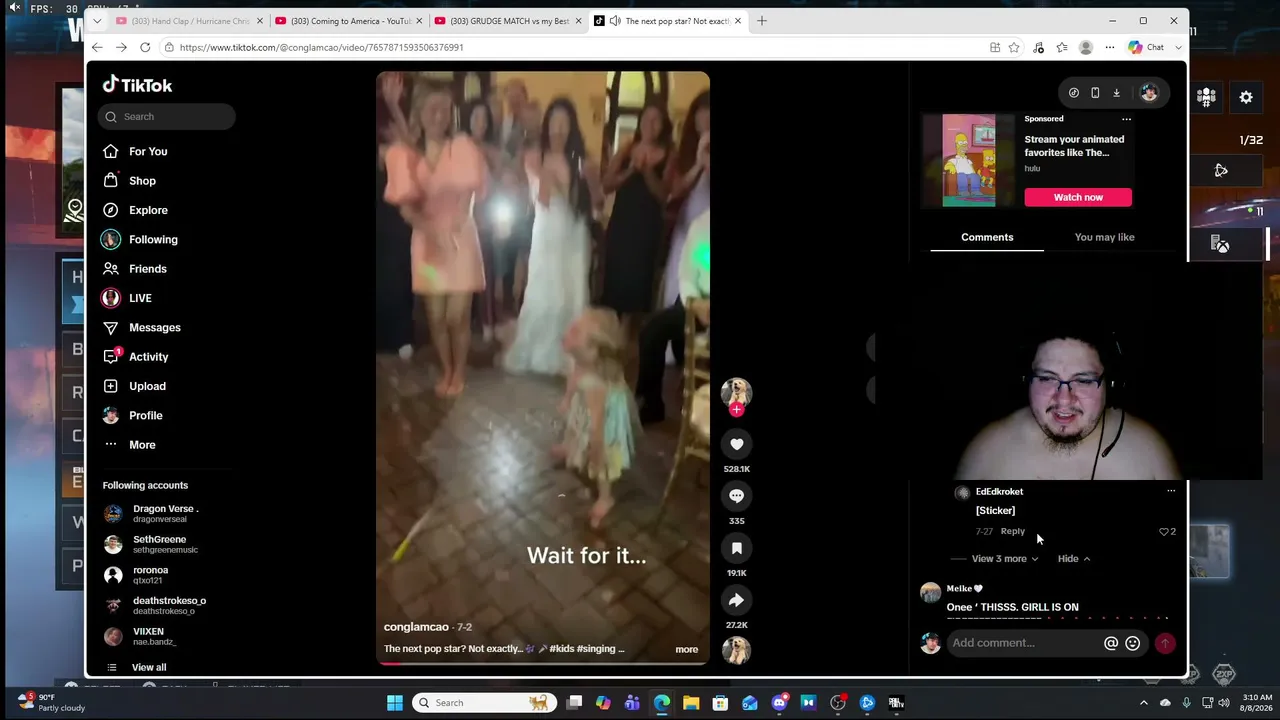Screen dimensions: 1280x720
Task: Open SethGreene in following accounts
Action: pos(160,544)
